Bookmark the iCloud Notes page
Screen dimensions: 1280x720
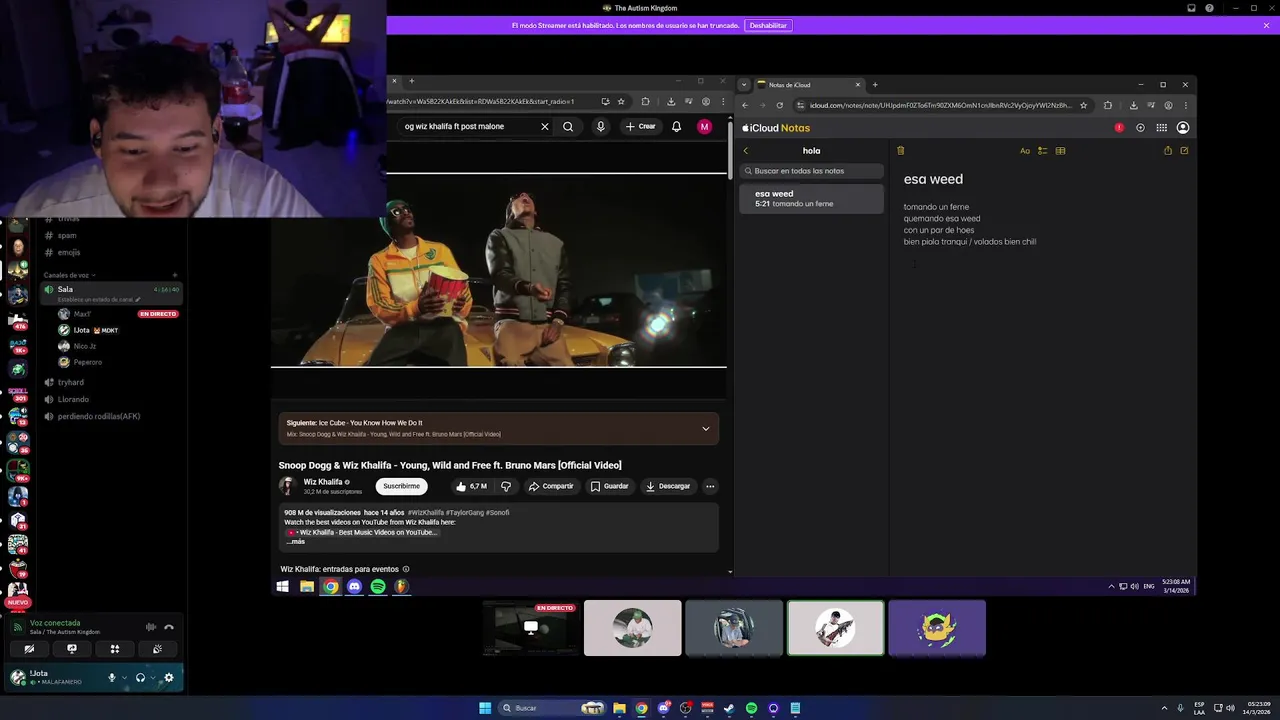point(1083,105)
